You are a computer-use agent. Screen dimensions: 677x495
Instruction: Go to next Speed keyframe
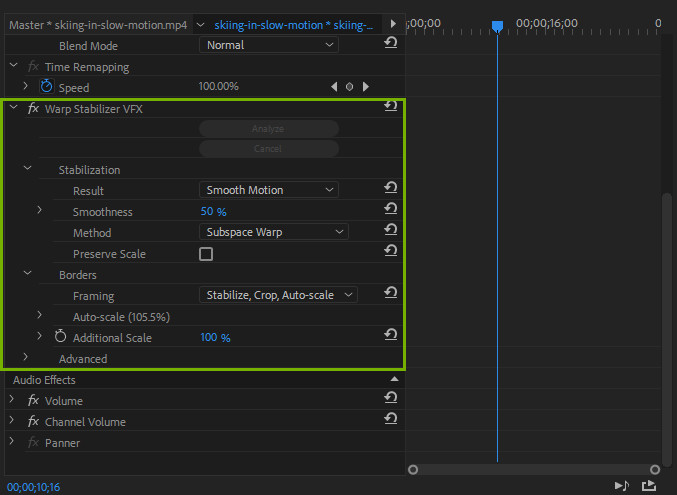tap(366, 87)
